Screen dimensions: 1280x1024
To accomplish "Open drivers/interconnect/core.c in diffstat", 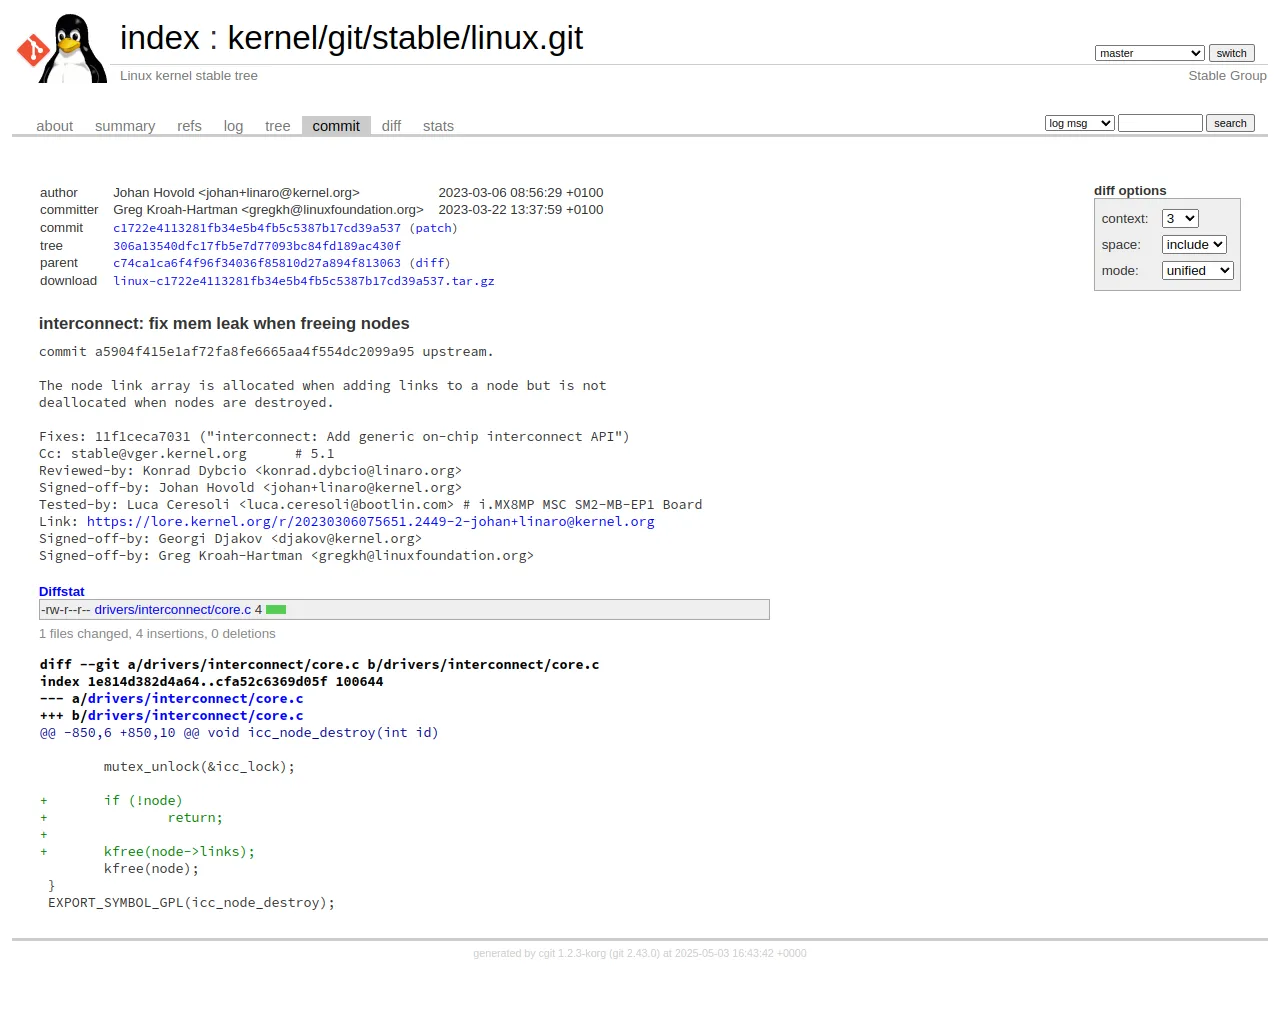I will (173, 610).
